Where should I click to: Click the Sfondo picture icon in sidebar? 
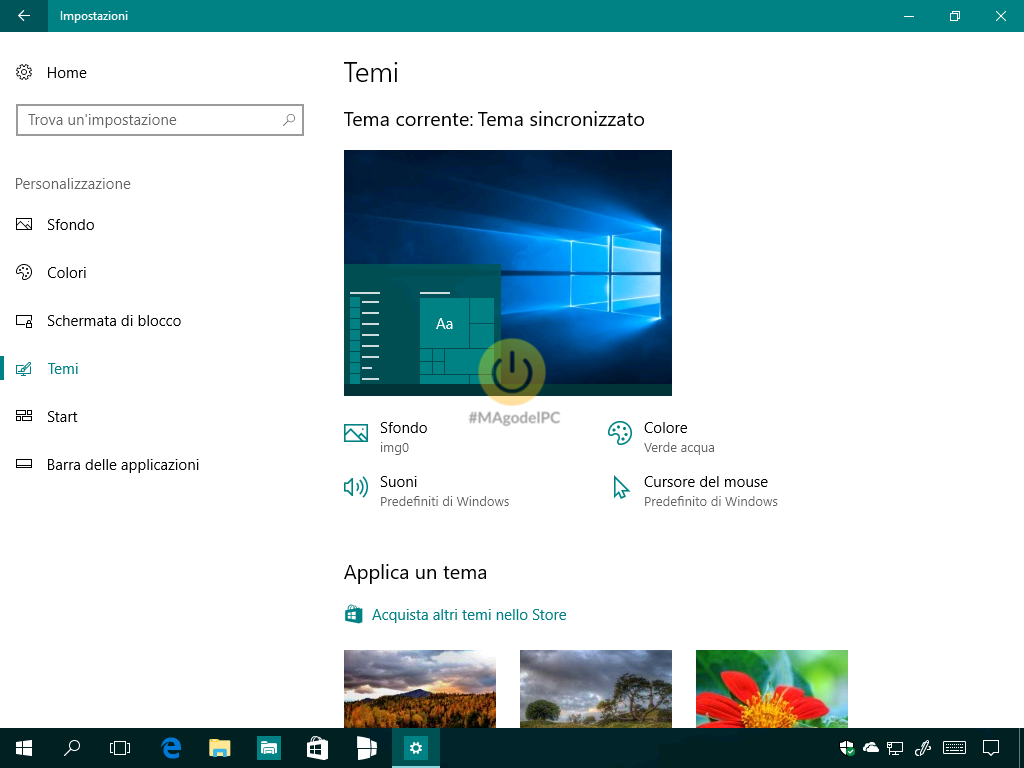tap(24, 225)
